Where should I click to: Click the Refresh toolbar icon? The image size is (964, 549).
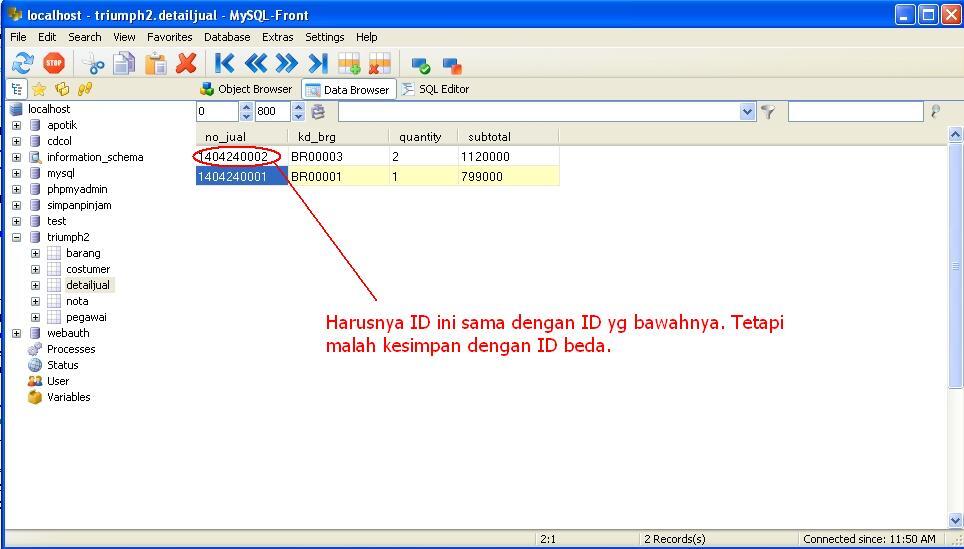tap(22, 63)
